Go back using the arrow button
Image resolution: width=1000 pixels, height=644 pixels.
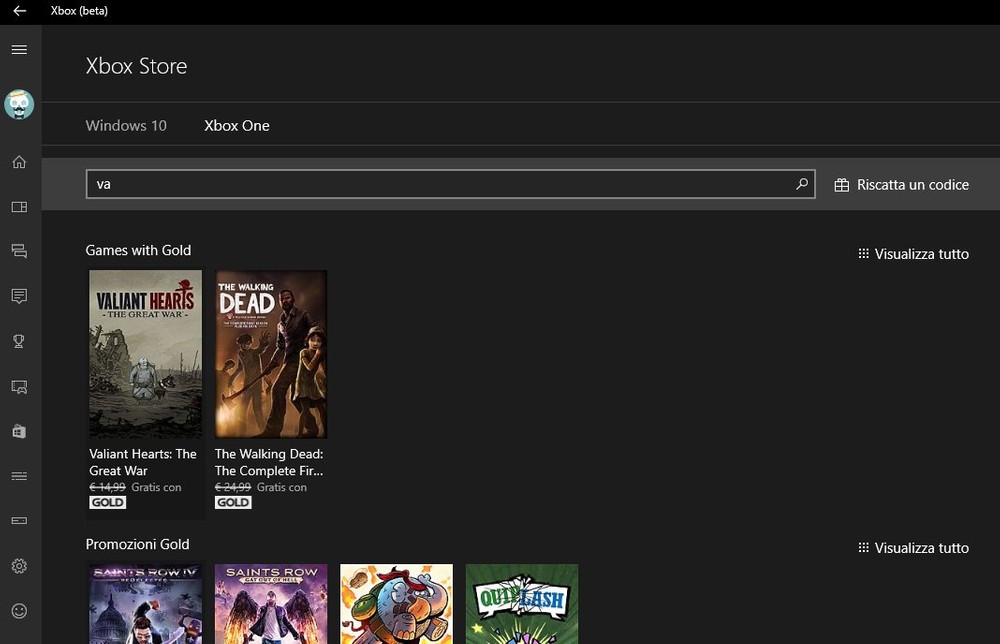(20, 11)
